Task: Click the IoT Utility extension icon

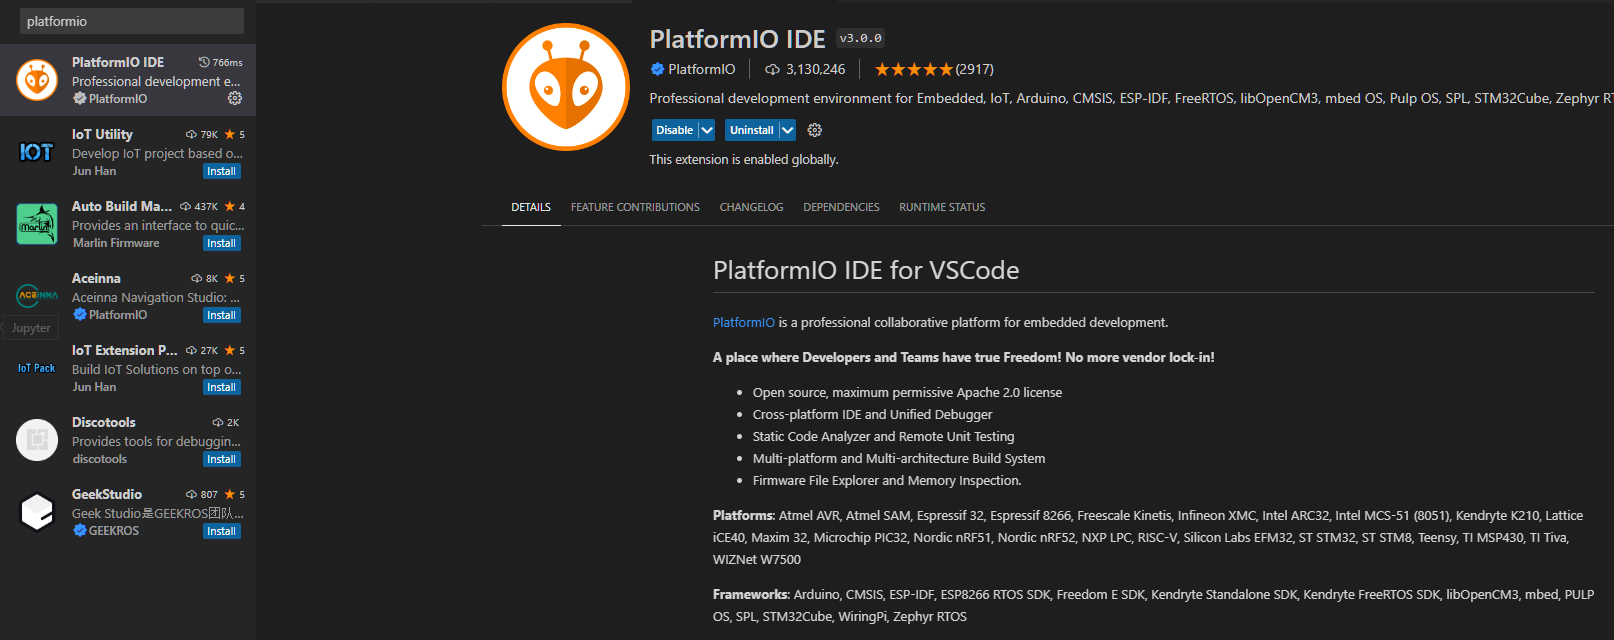Action: (37, 152)
